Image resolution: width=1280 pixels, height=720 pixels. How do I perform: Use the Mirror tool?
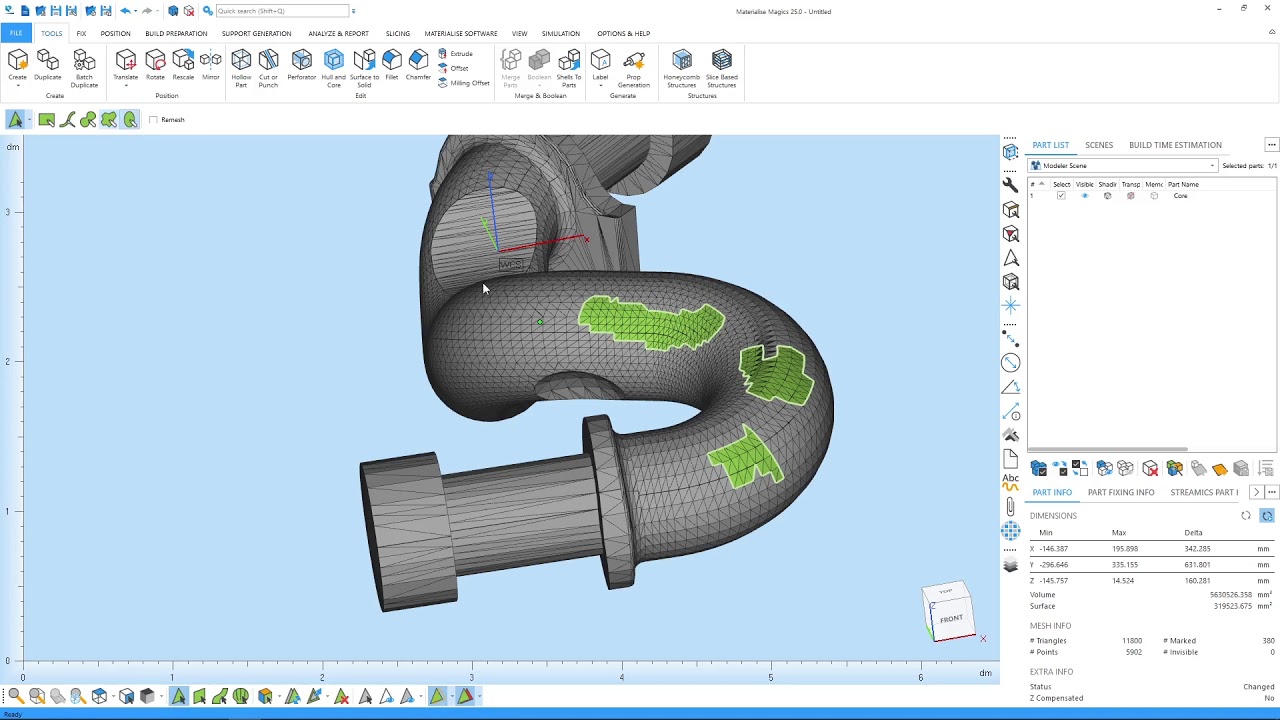(x=210, y=65)
